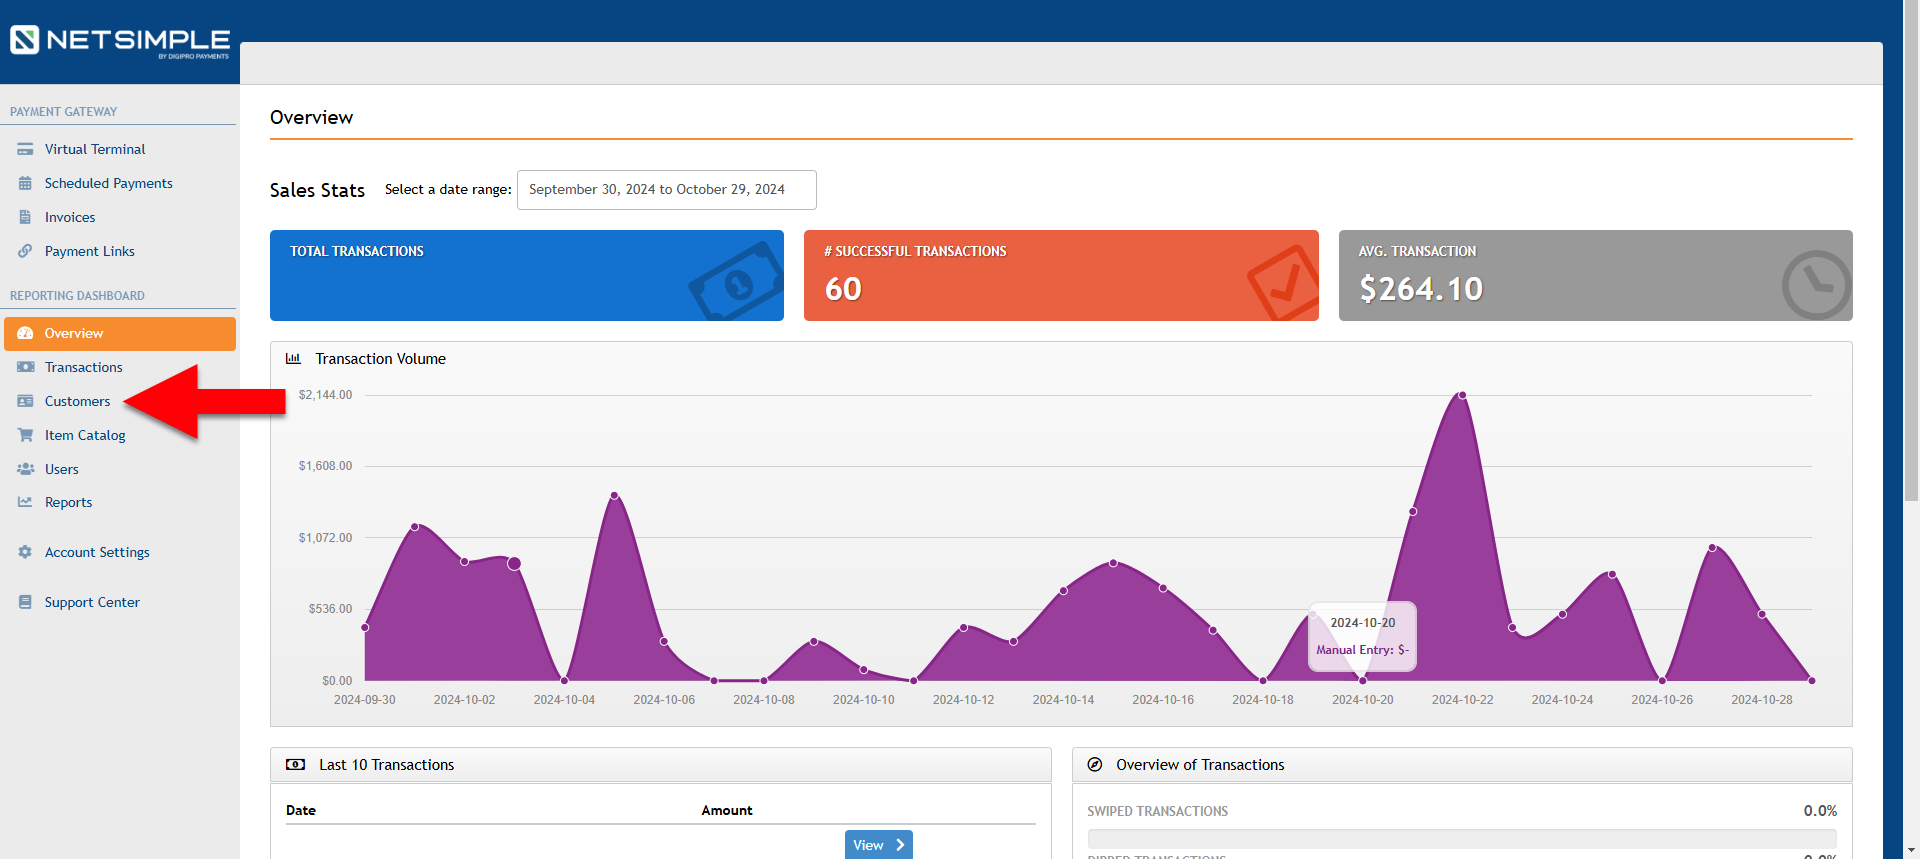
Task: Click the Amount column header
Action: pos(727,810)
